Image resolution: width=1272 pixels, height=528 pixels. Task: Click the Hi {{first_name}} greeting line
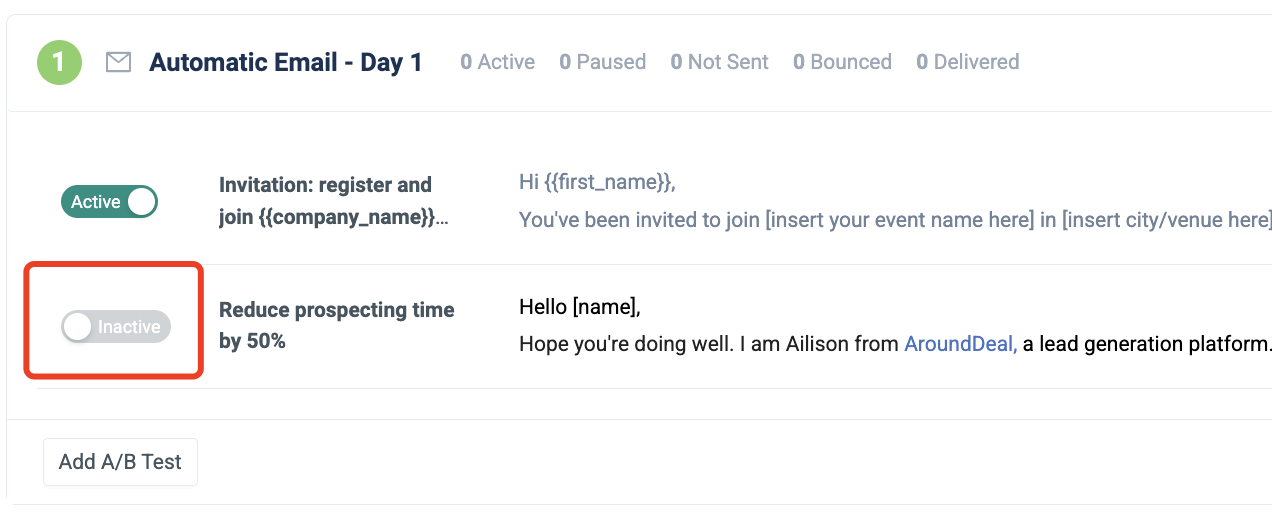click(597, 182)
